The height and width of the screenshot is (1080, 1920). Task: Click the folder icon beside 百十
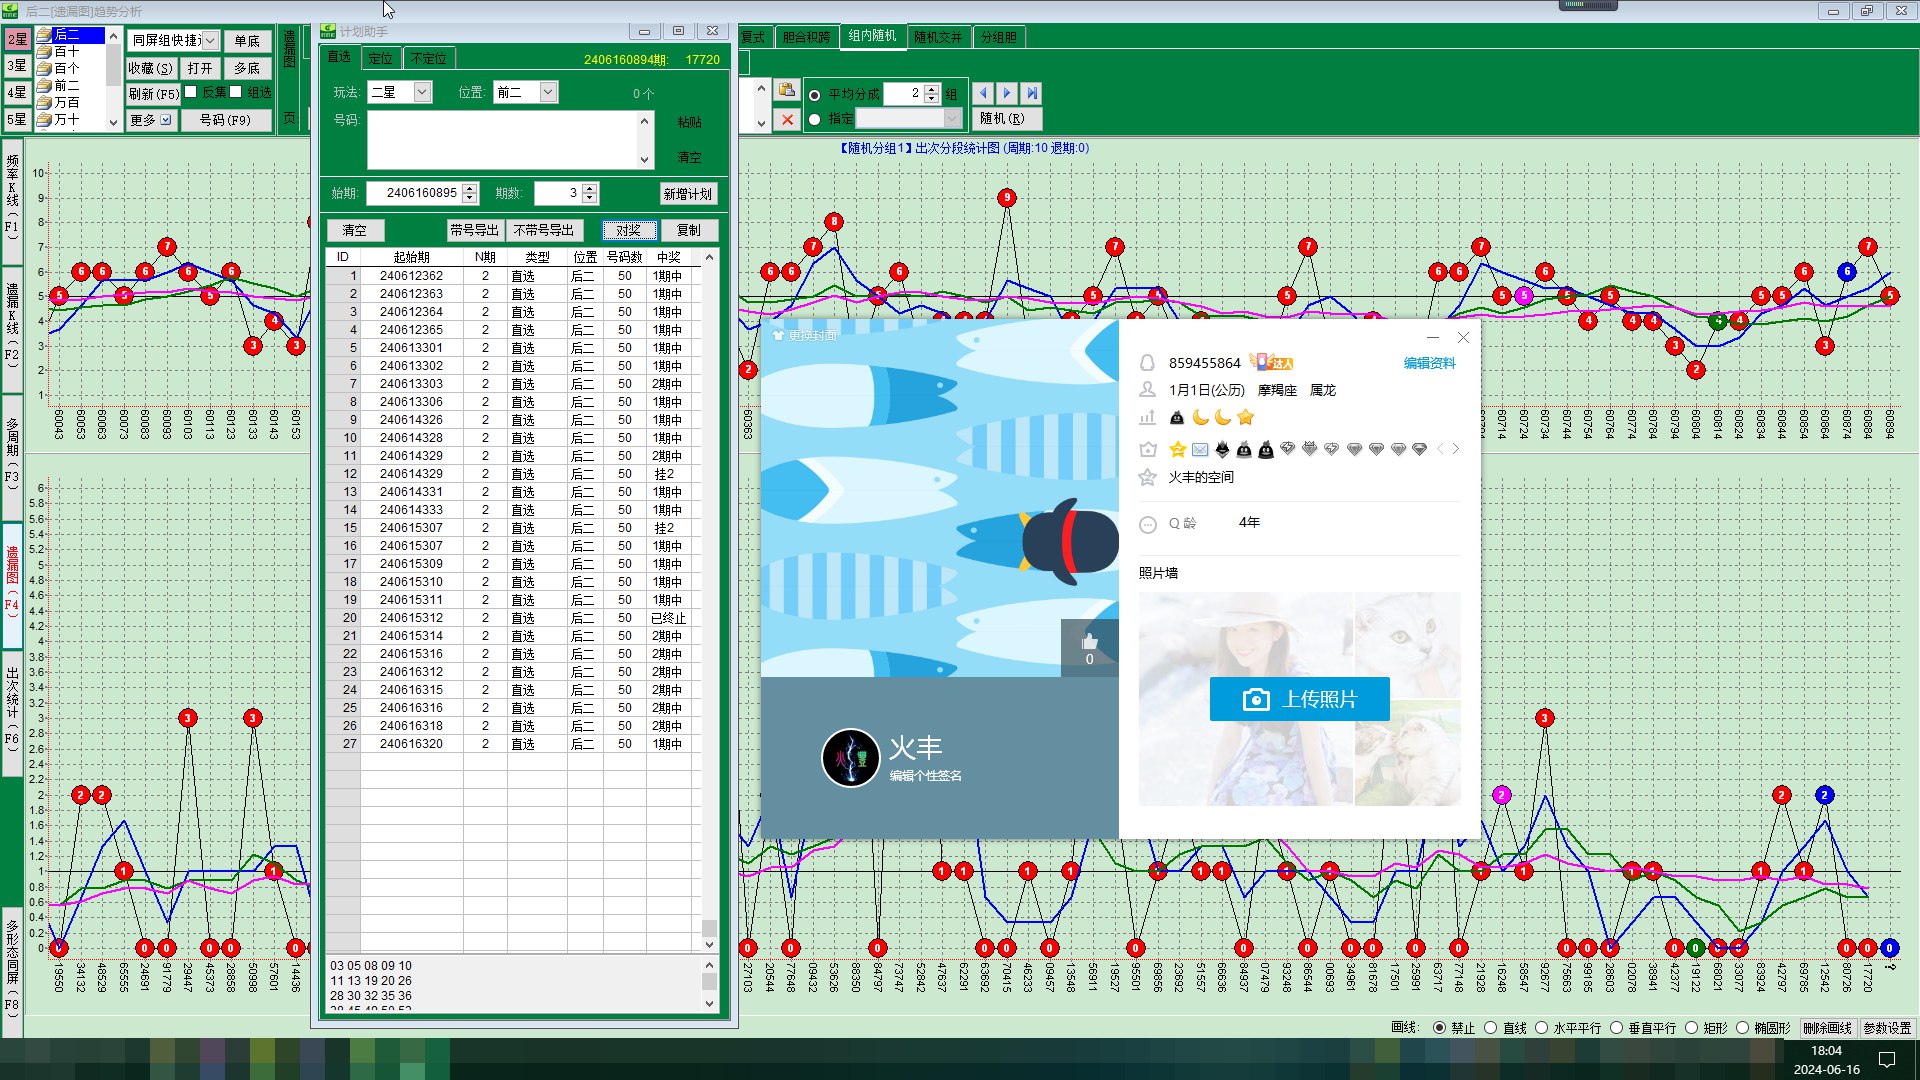pos(44,52)
